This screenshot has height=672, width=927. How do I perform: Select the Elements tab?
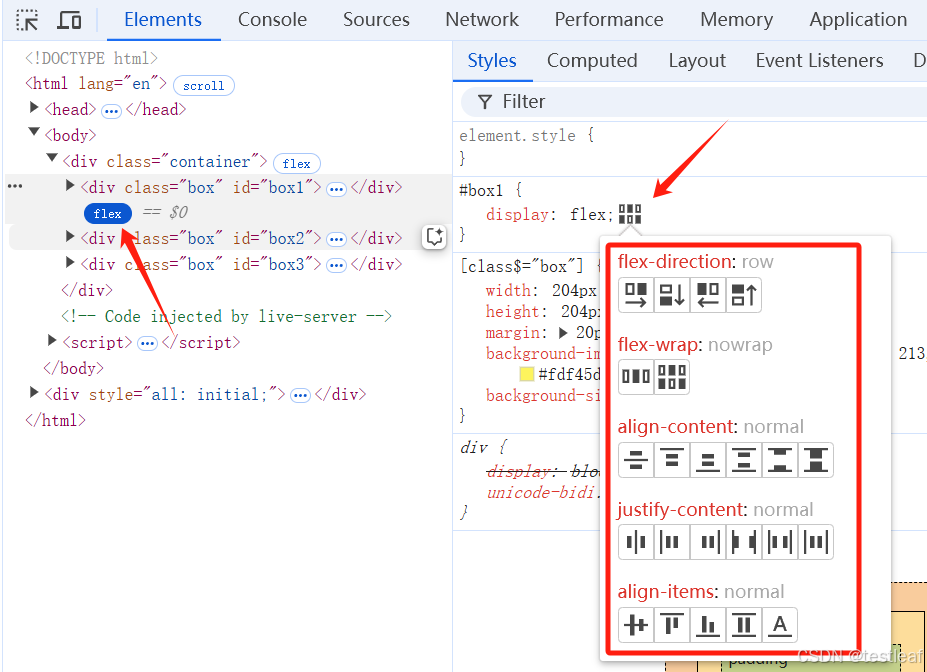click(x=163, y=20)
